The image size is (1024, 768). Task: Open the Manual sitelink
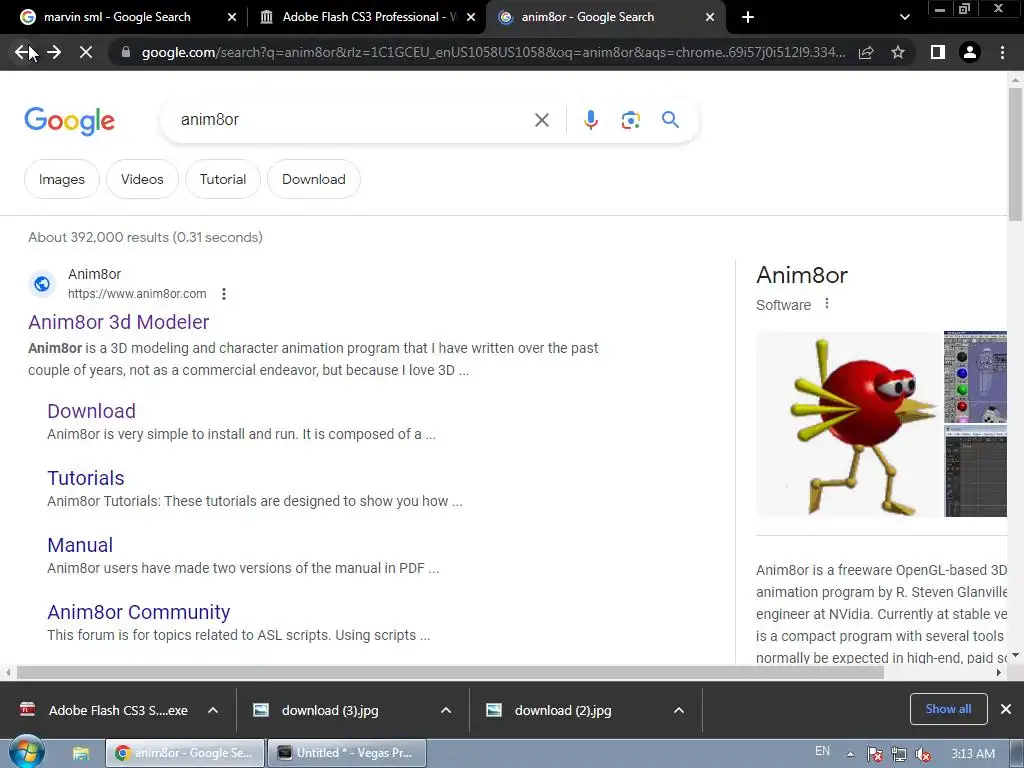(80, 545)
